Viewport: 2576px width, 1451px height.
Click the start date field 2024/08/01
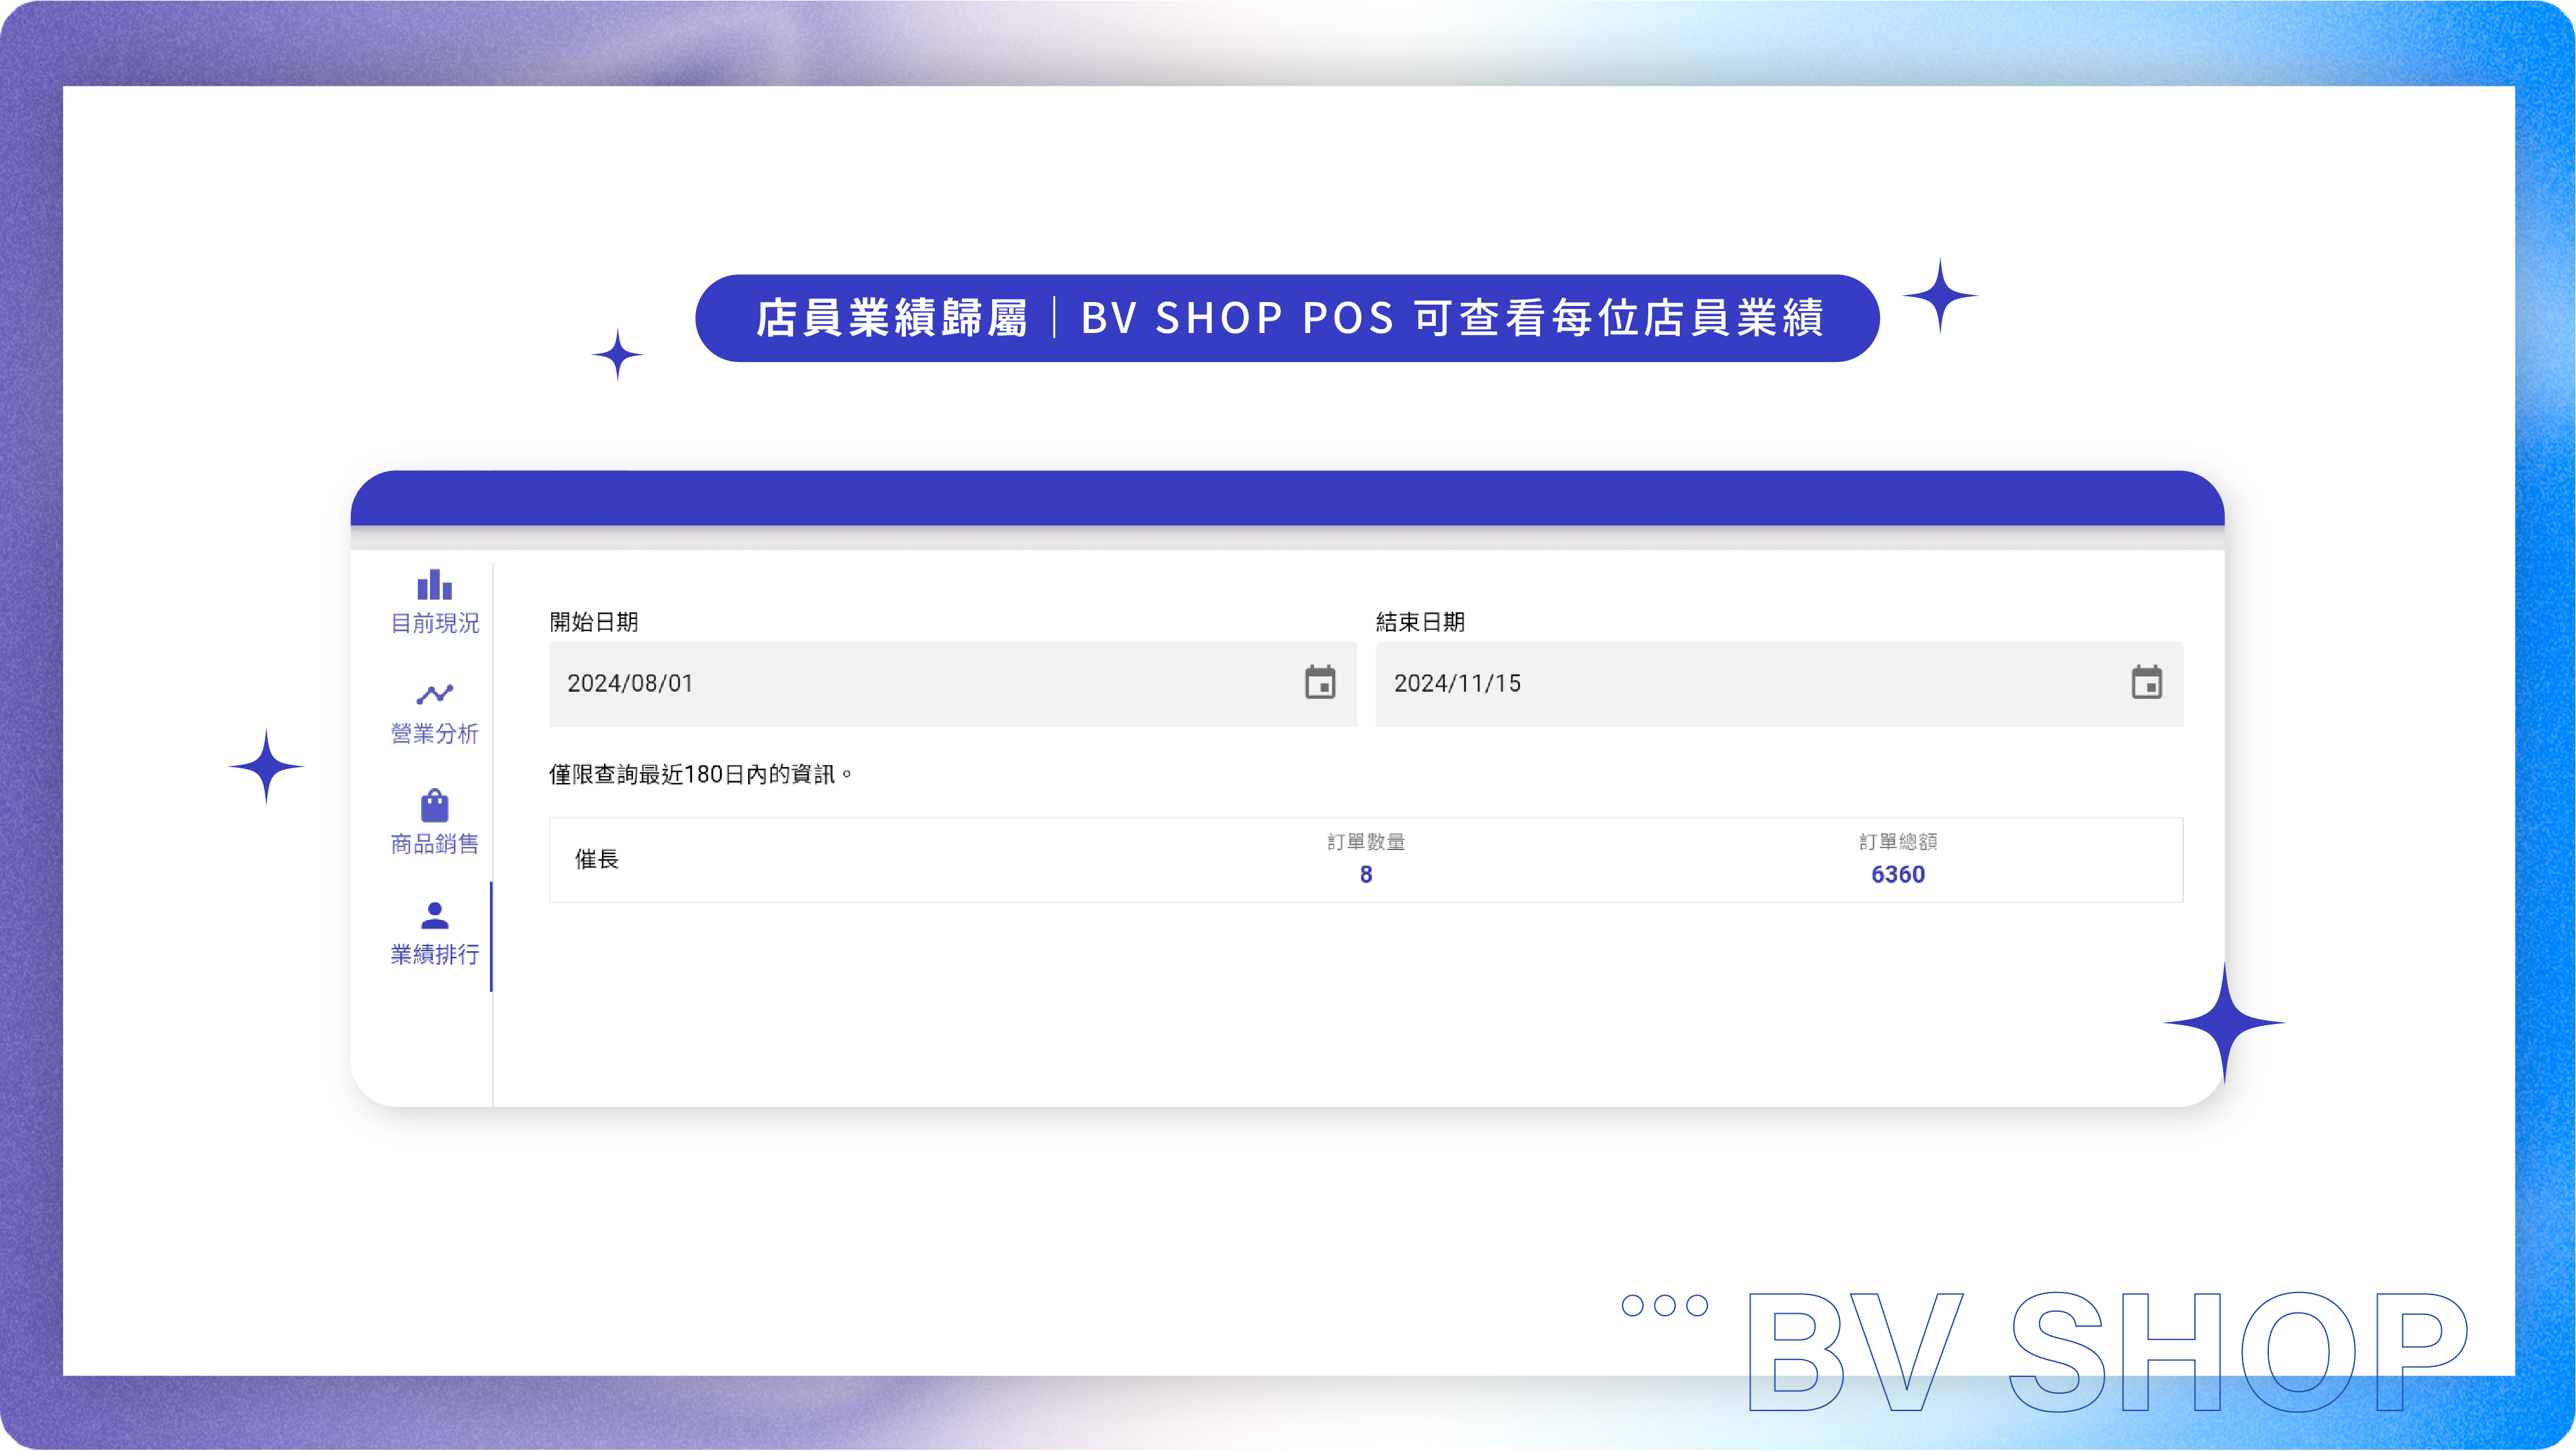[952, 684]
